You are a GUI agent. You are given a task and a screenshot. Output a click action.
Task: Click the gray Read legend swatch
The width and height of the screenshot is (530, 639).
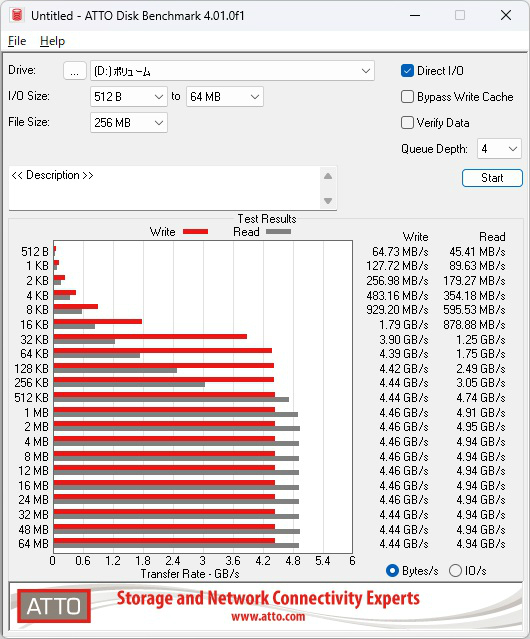[279, 231]
